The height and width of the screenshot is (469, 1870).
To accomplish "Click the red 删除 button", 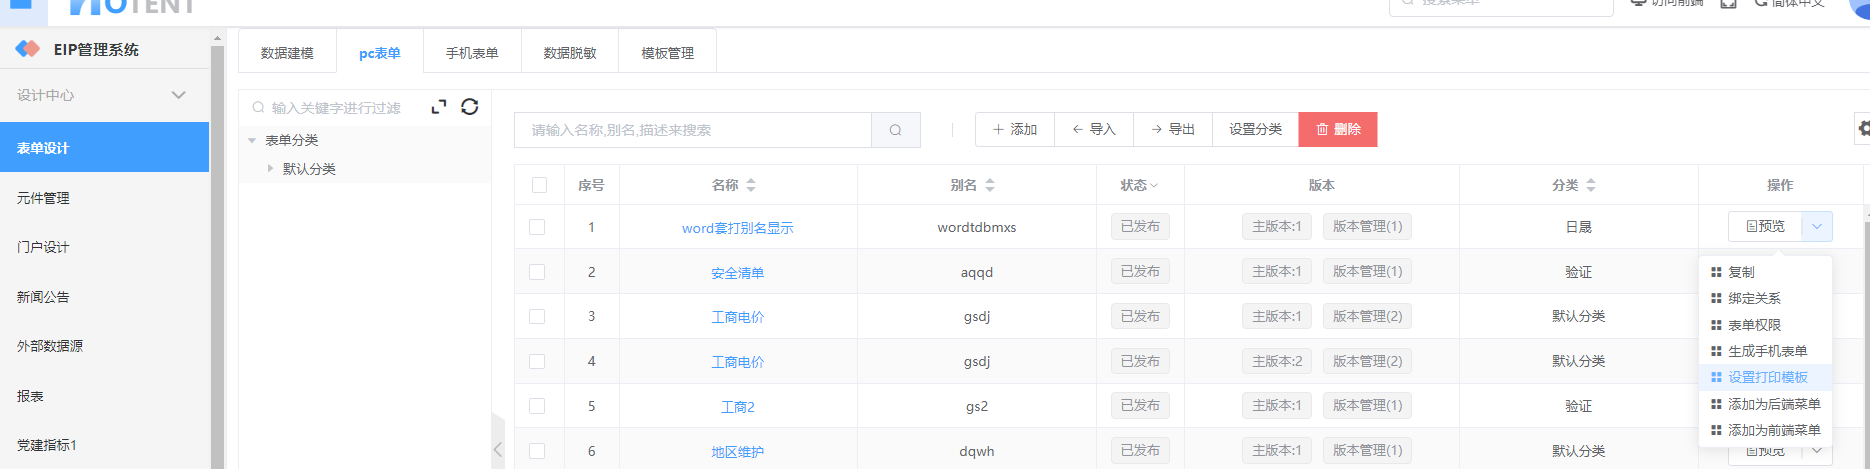I will tap(1337, 129).
